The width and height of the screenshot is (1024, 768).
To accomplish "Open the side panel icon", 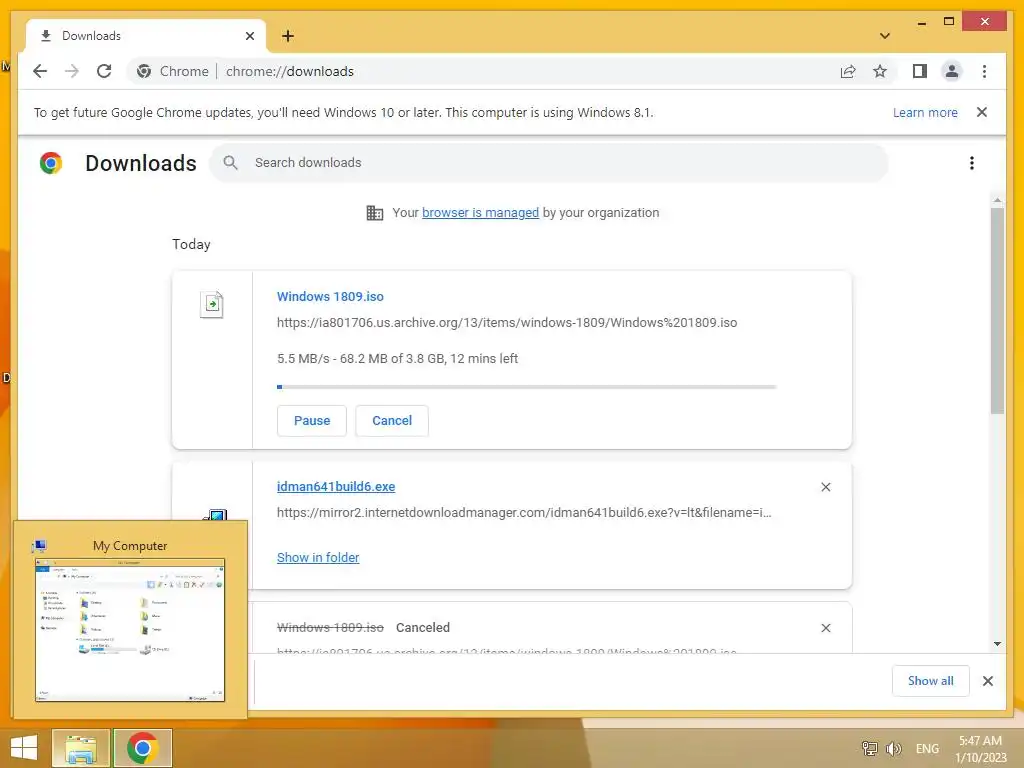I will [920, 71].
